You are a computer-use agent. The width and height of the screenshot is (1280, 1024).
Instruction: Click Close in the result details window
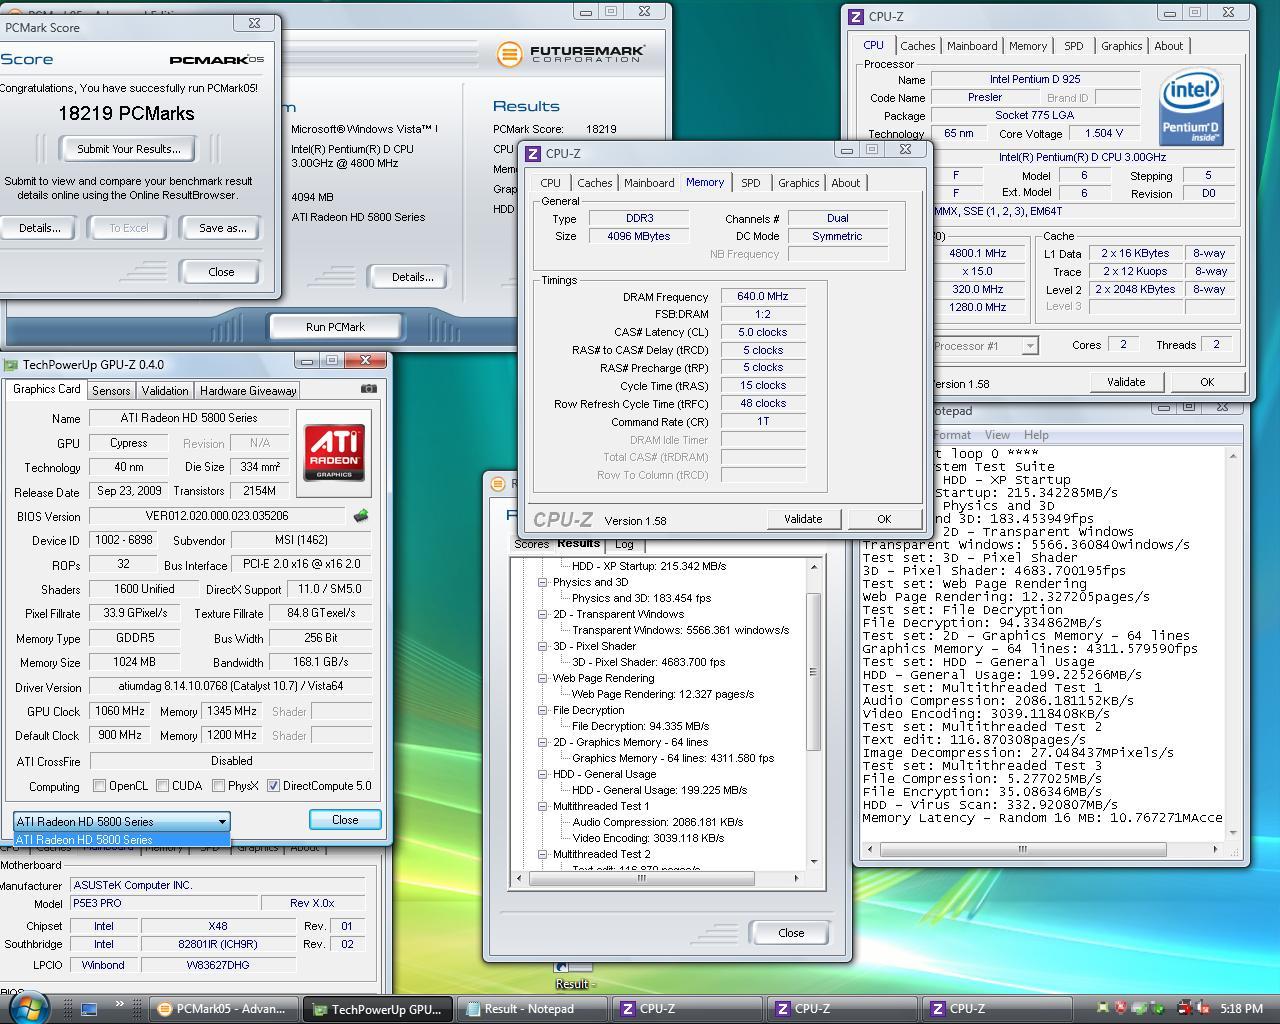[x=791, y=933]
